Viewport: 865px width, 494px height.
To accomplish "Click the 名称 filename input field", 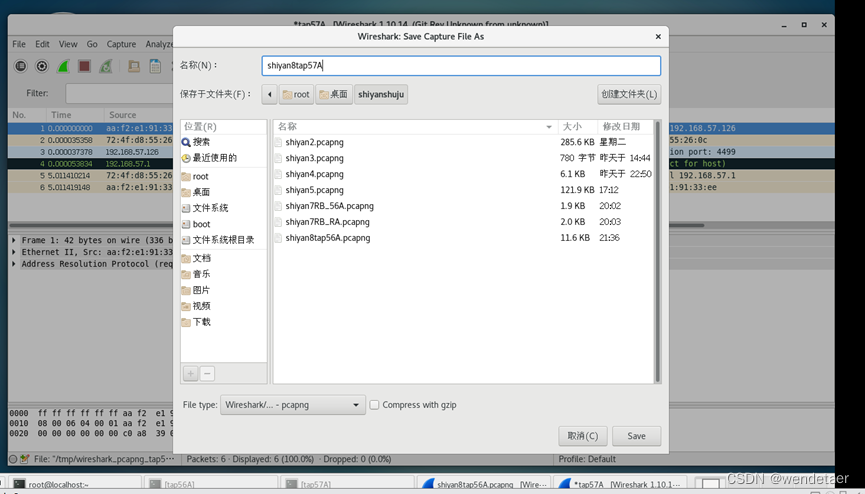I will 461,66.
